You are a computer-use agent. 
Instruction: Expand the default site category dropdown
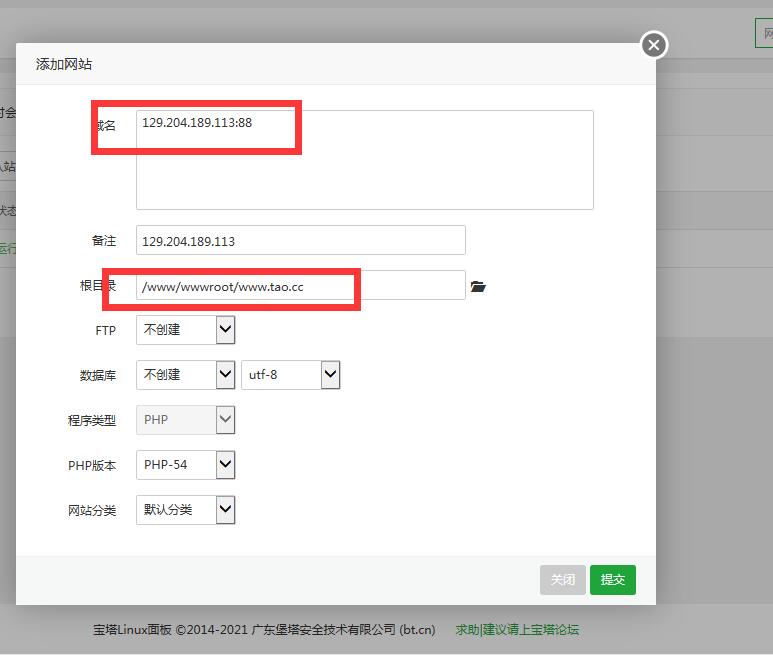click(185, 510)
